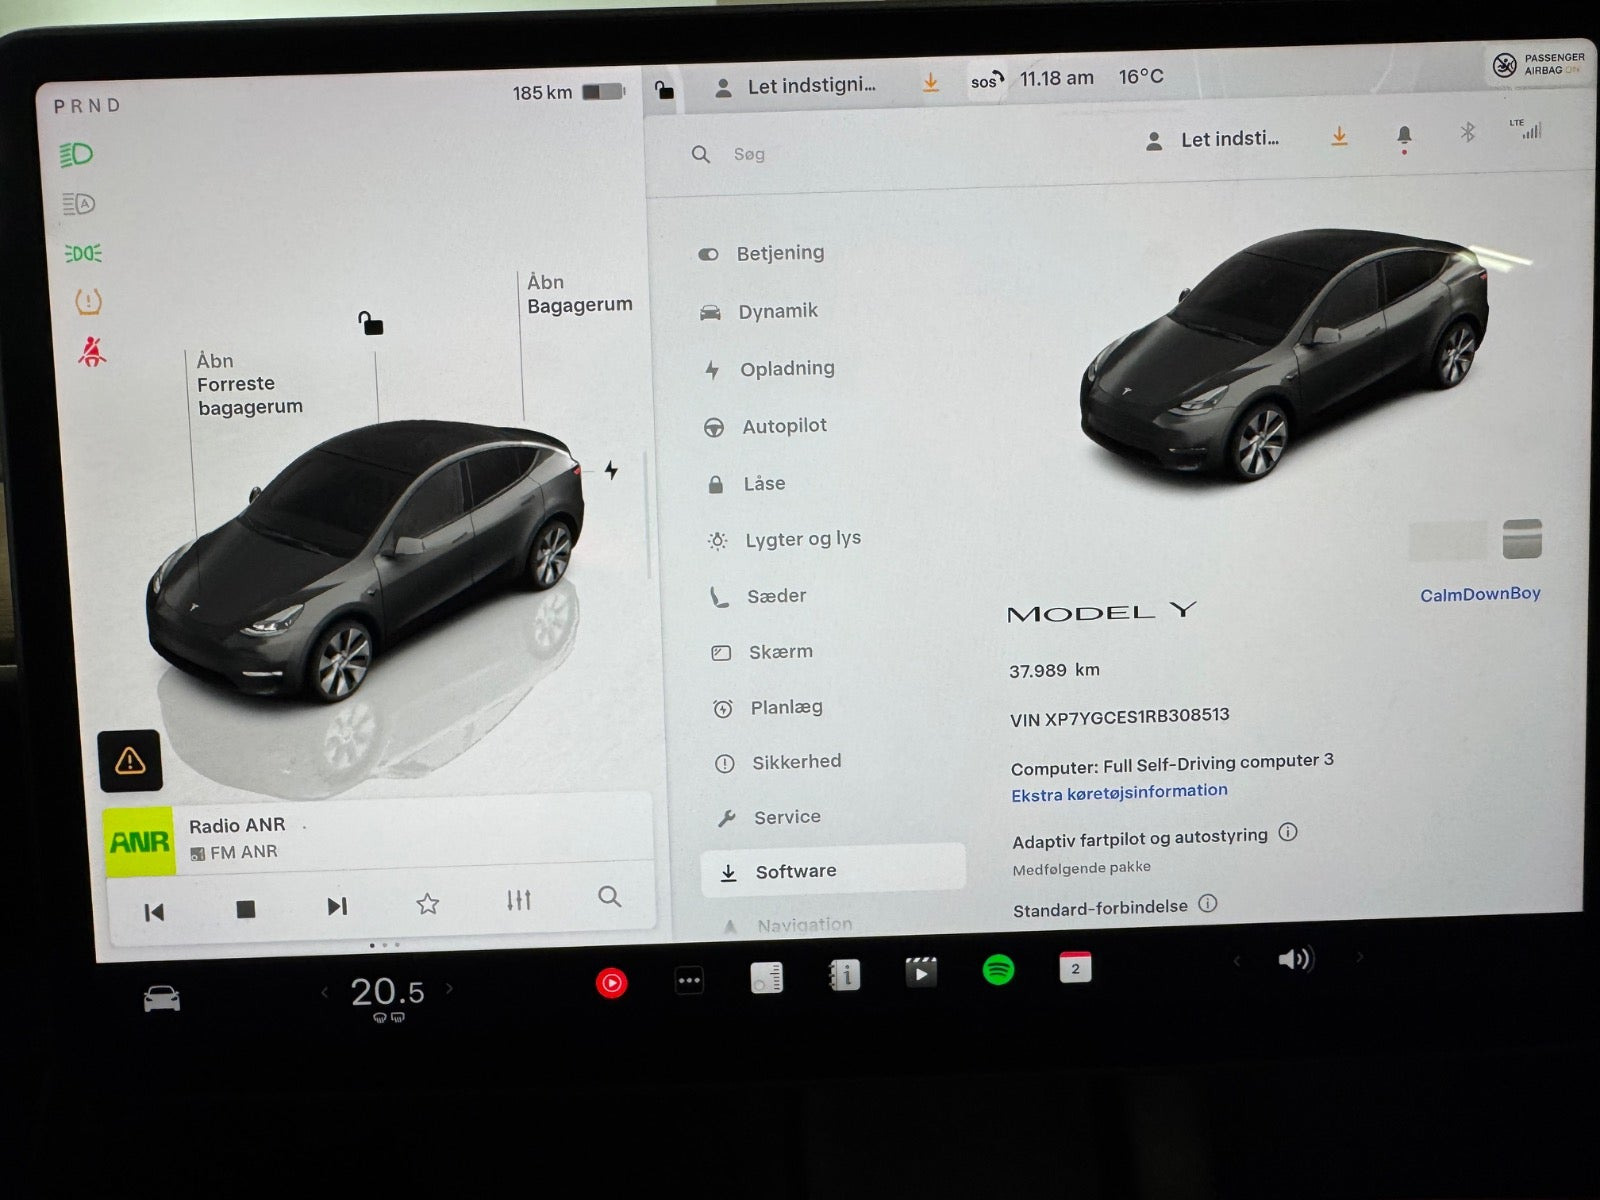1600x1200 pixels.
Task: Launch Spotify from the dock
Action: pos(998,969)
